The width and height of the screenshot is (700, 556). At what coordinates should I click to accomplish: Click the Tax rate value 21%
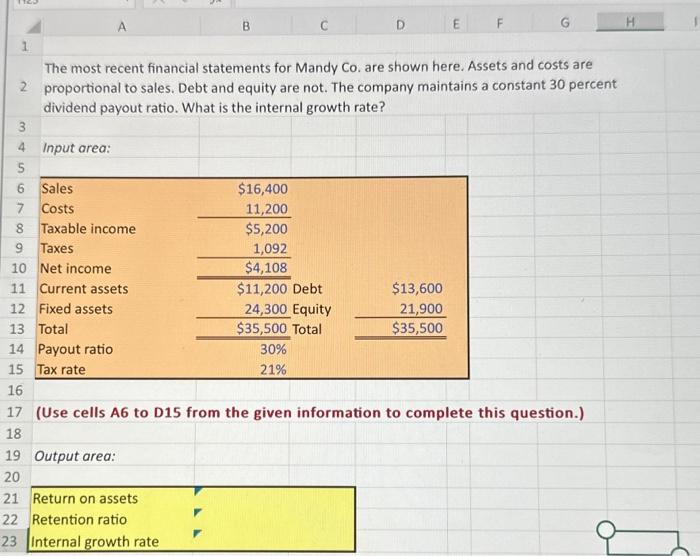273,370
